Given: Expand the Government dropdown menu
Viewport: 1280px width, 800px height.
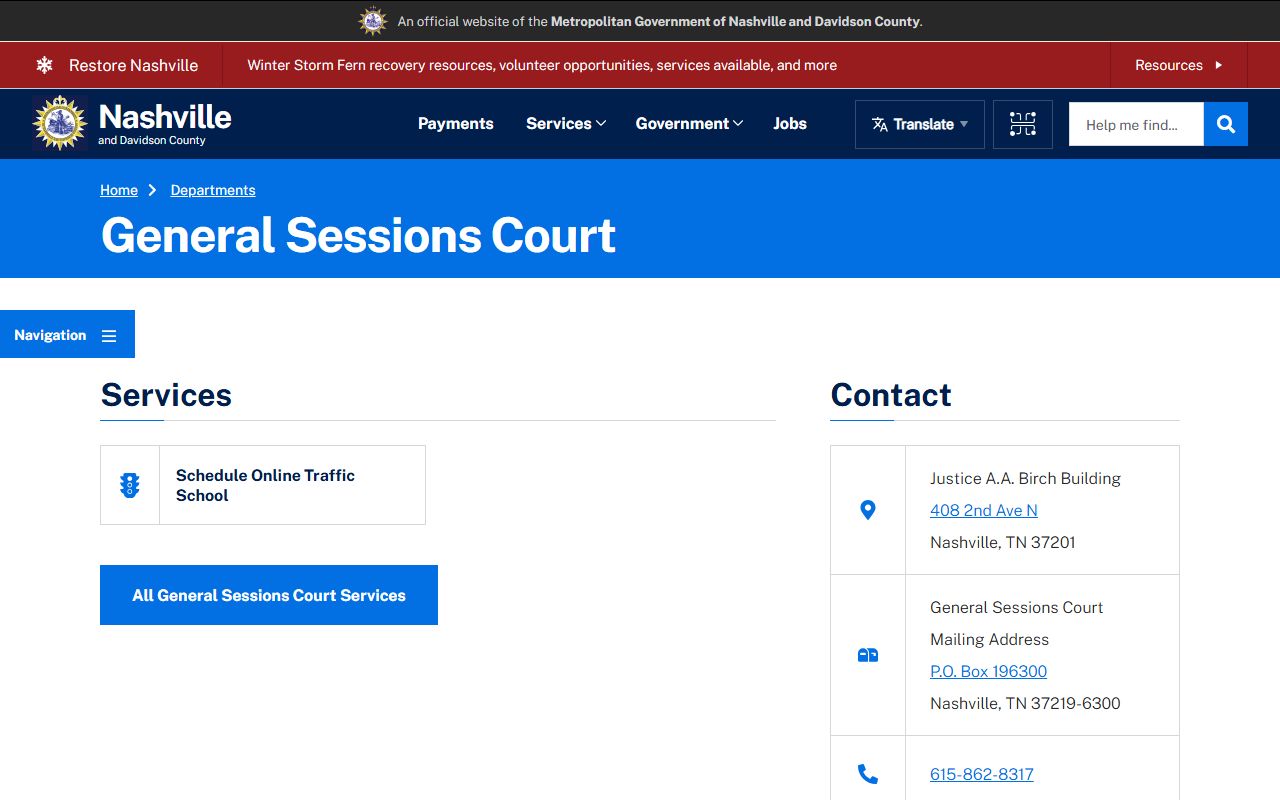Looking at the screenshot, I should coord(689,124).
